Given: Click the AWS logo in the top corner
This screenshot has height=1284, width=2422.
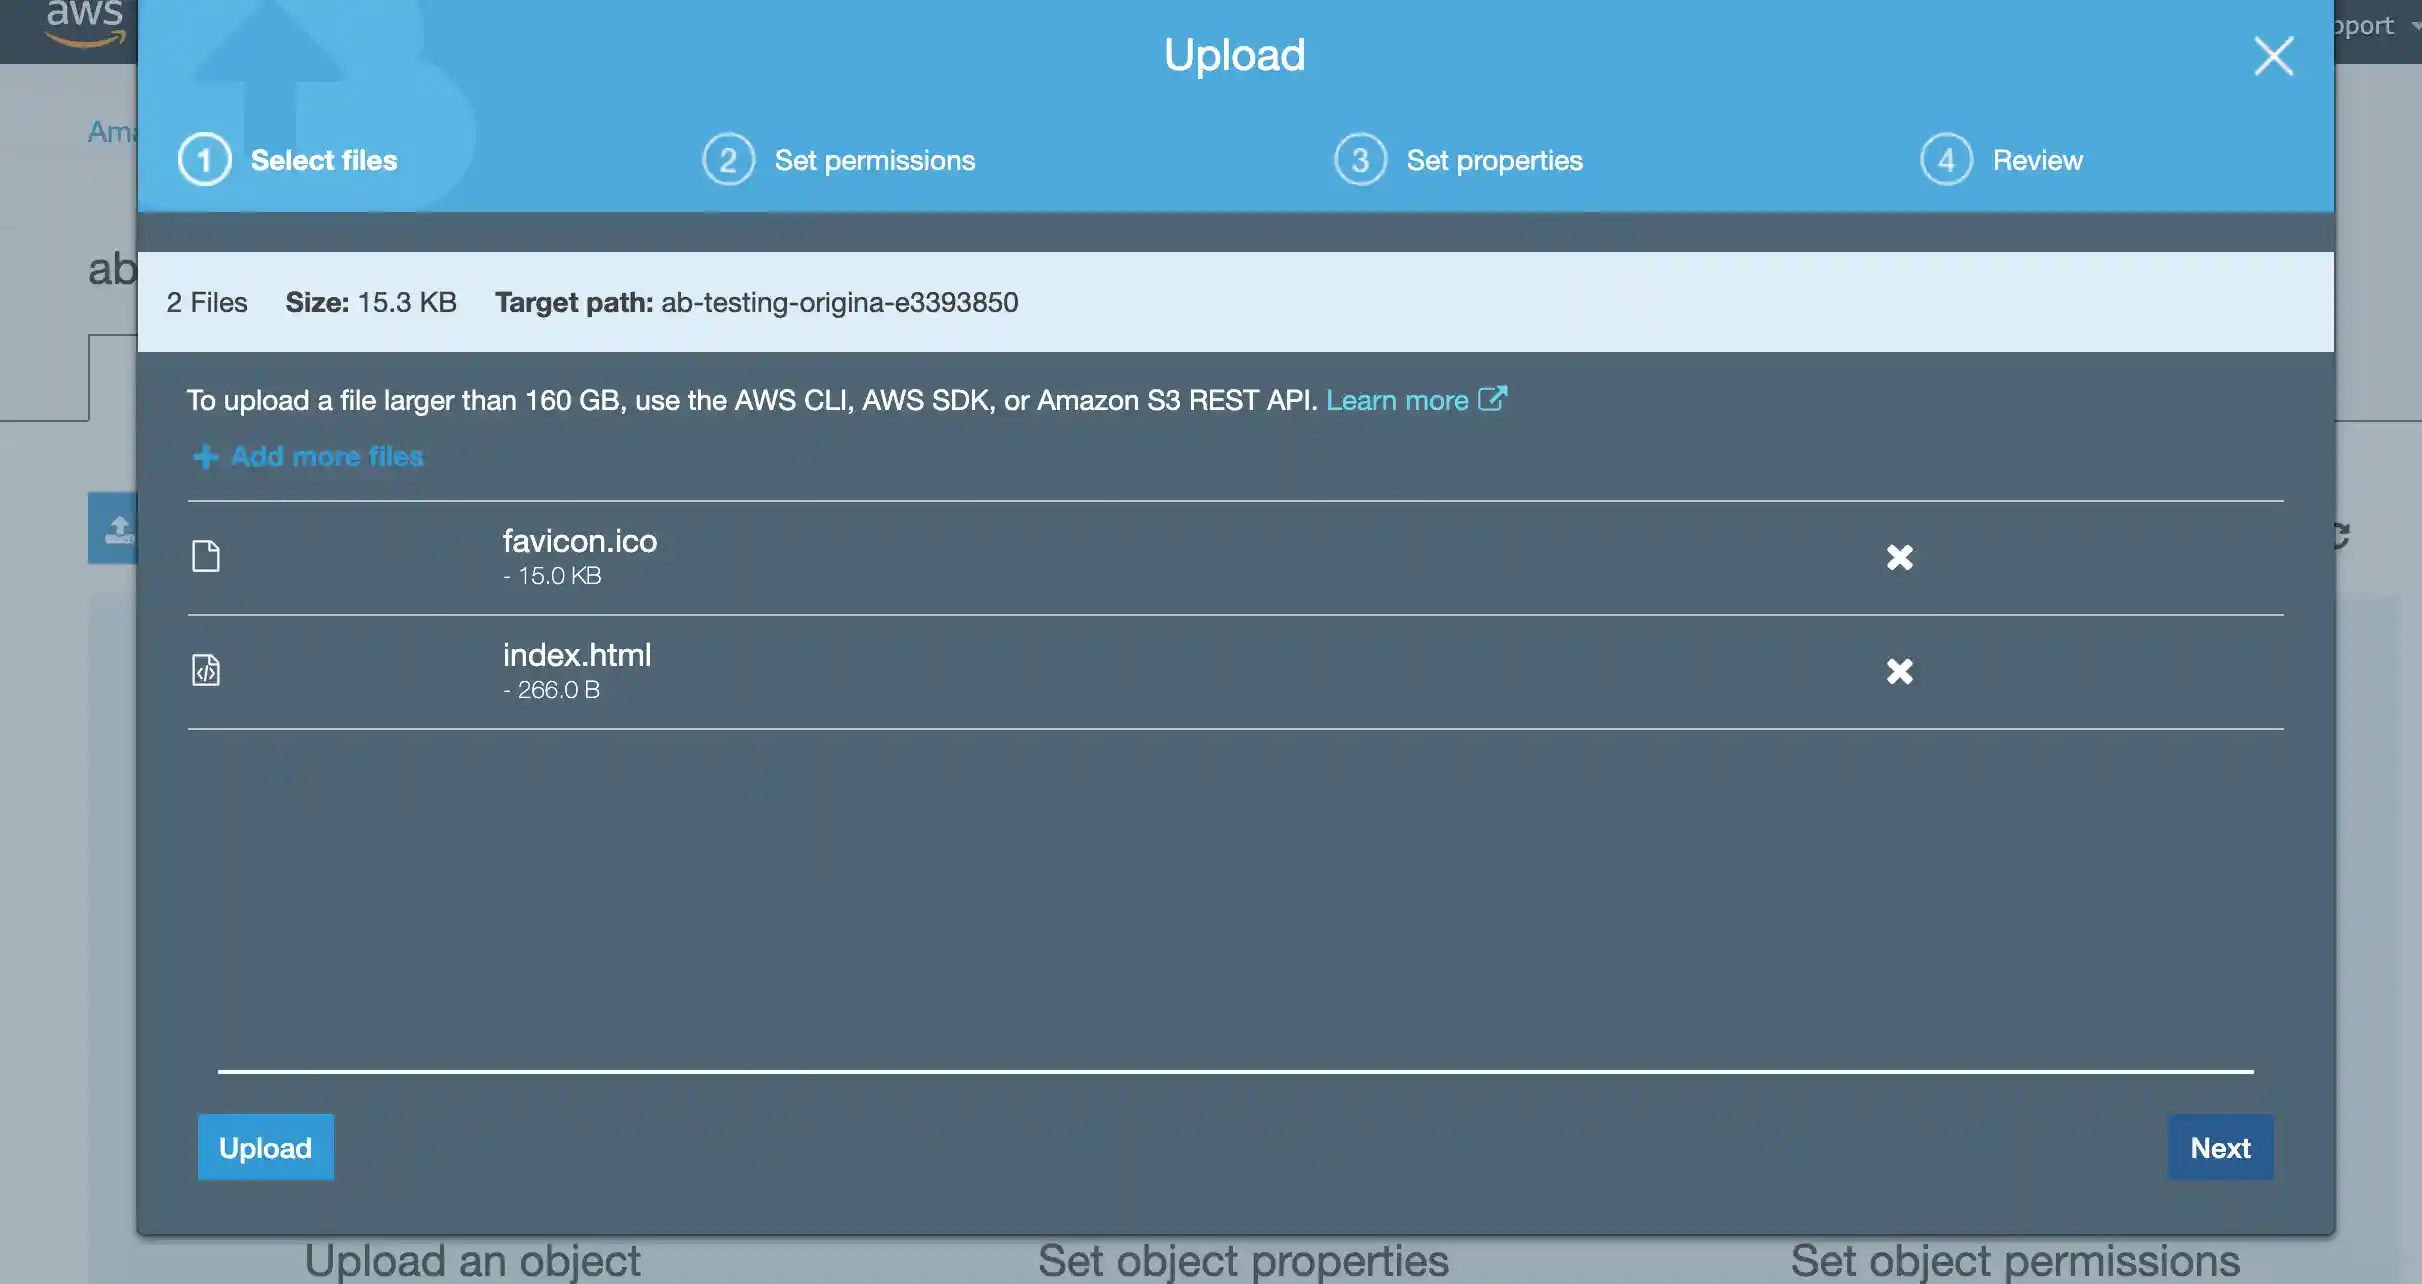Looking at the screenshot, I should click(85, 20).
